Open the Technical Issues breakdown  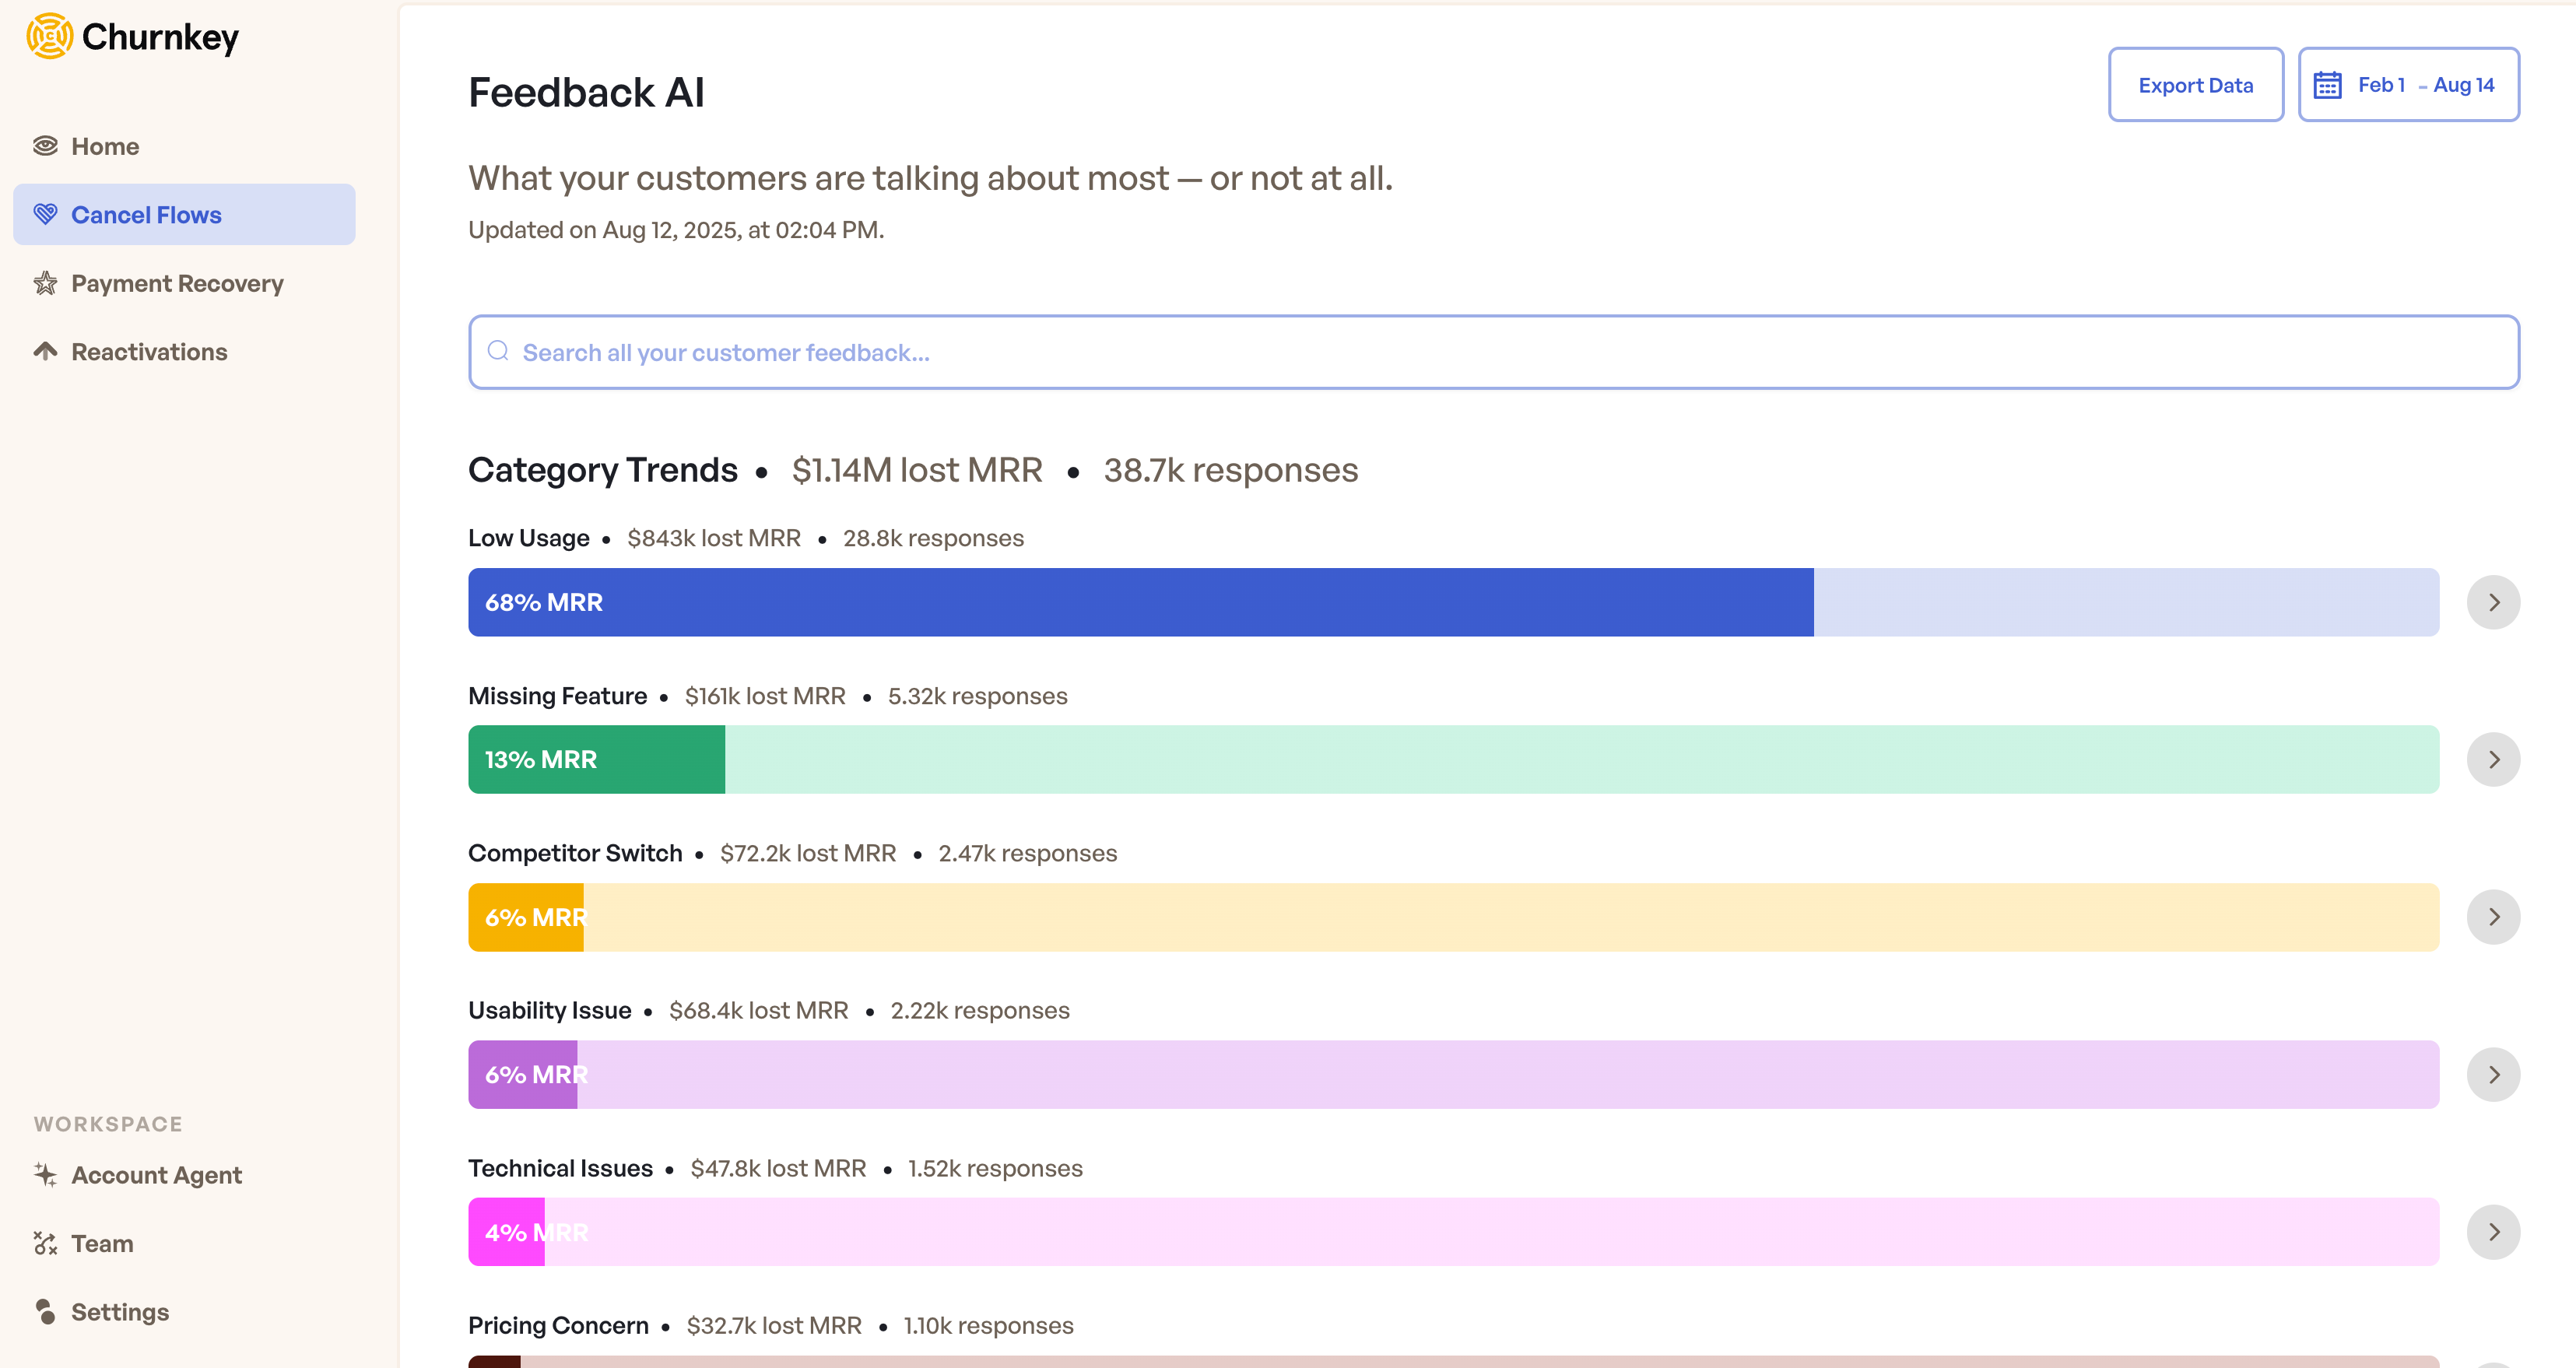point(2494,1231)
